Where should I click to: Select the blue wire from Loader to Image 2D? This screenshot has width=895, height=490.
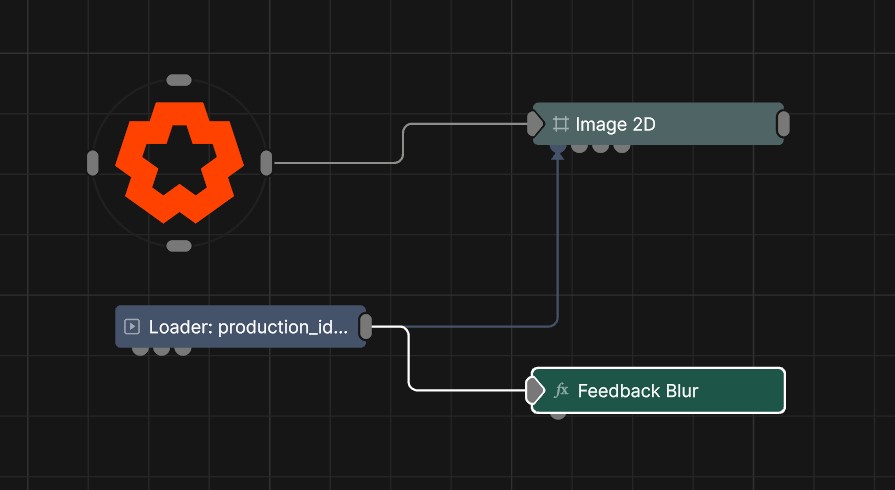(557, 246)
